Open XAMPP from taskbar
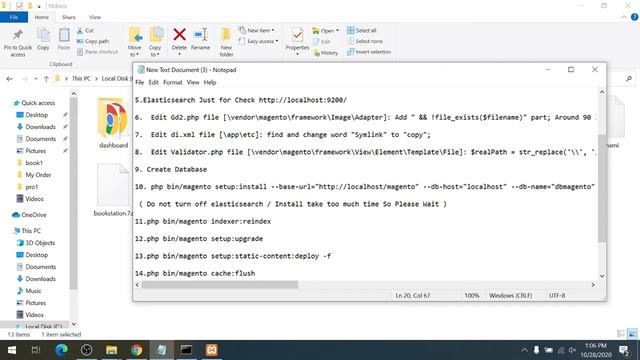The width and height of the screenshot is (640, 360). [x=211, y=350]
